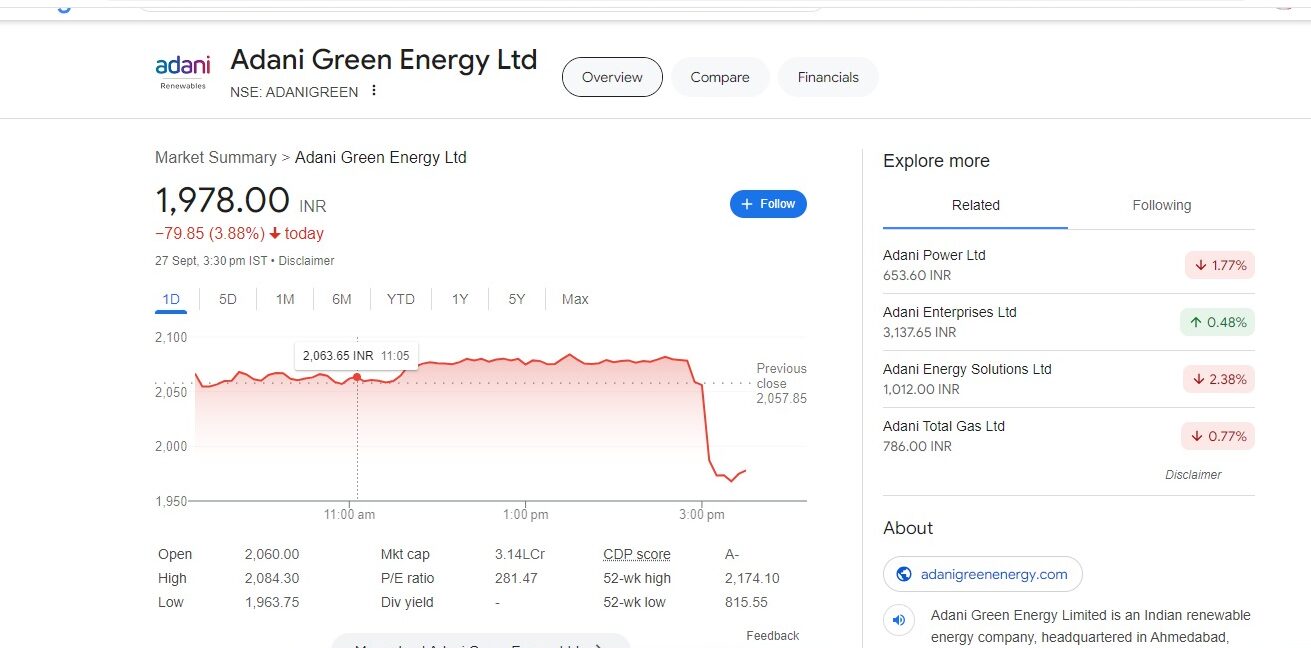Select the Max chart range
This screenshot has height=648, width=1311.
[575, 299]
